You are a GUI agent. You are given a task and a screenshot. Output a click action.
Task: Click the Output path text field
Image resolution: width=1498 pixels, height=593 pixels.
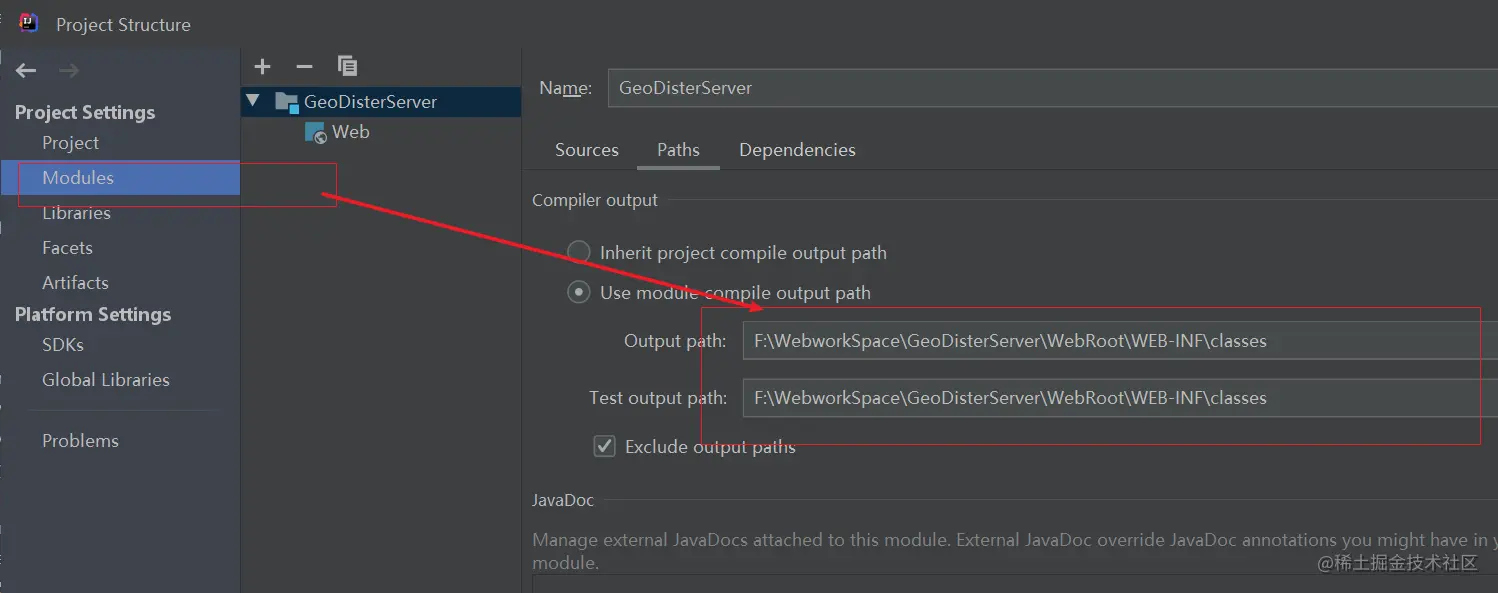pyautogui.click(x=1110, y=341)
